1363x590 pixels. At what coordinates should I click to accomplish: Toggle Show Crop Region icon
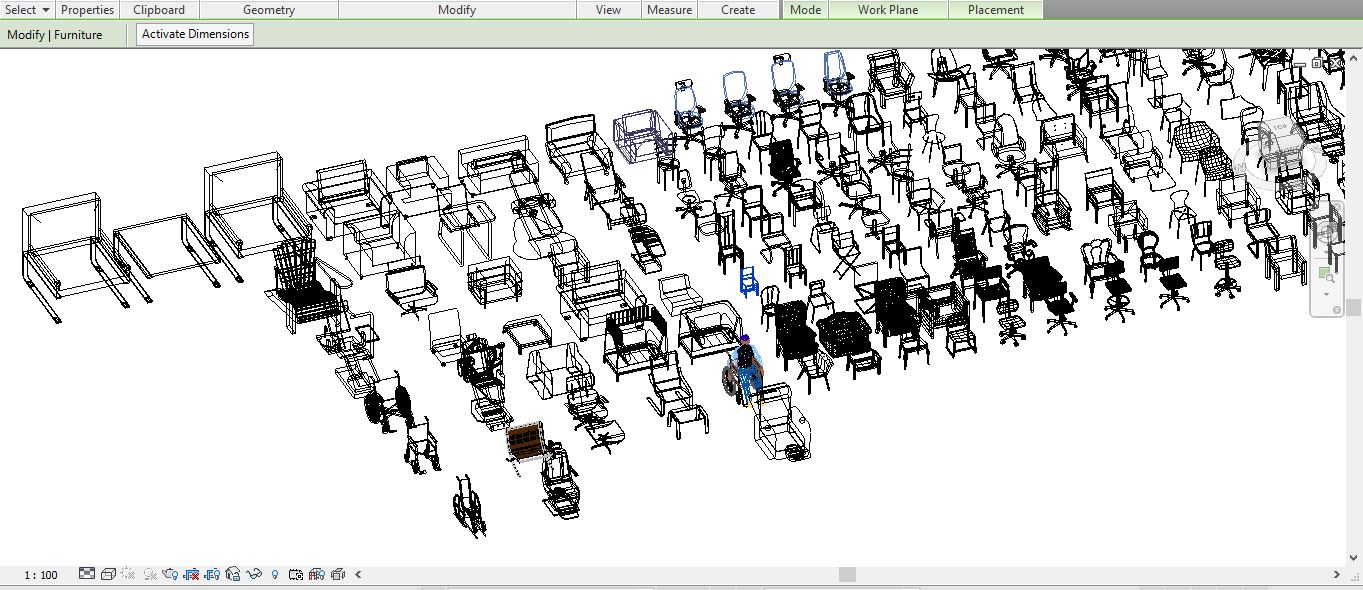pos(212,574)
